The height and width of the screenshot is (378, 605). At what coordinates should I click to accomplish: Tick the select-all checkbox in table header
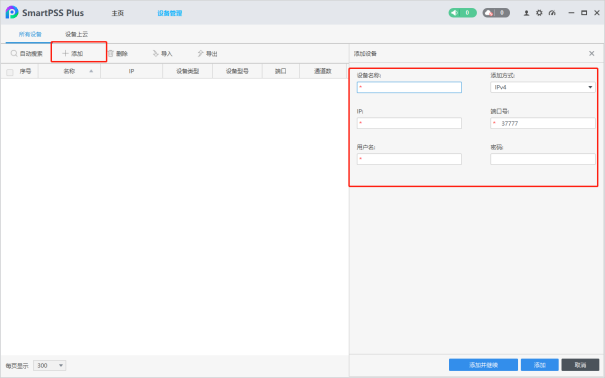pyautogui.click(x=10, y=72)
